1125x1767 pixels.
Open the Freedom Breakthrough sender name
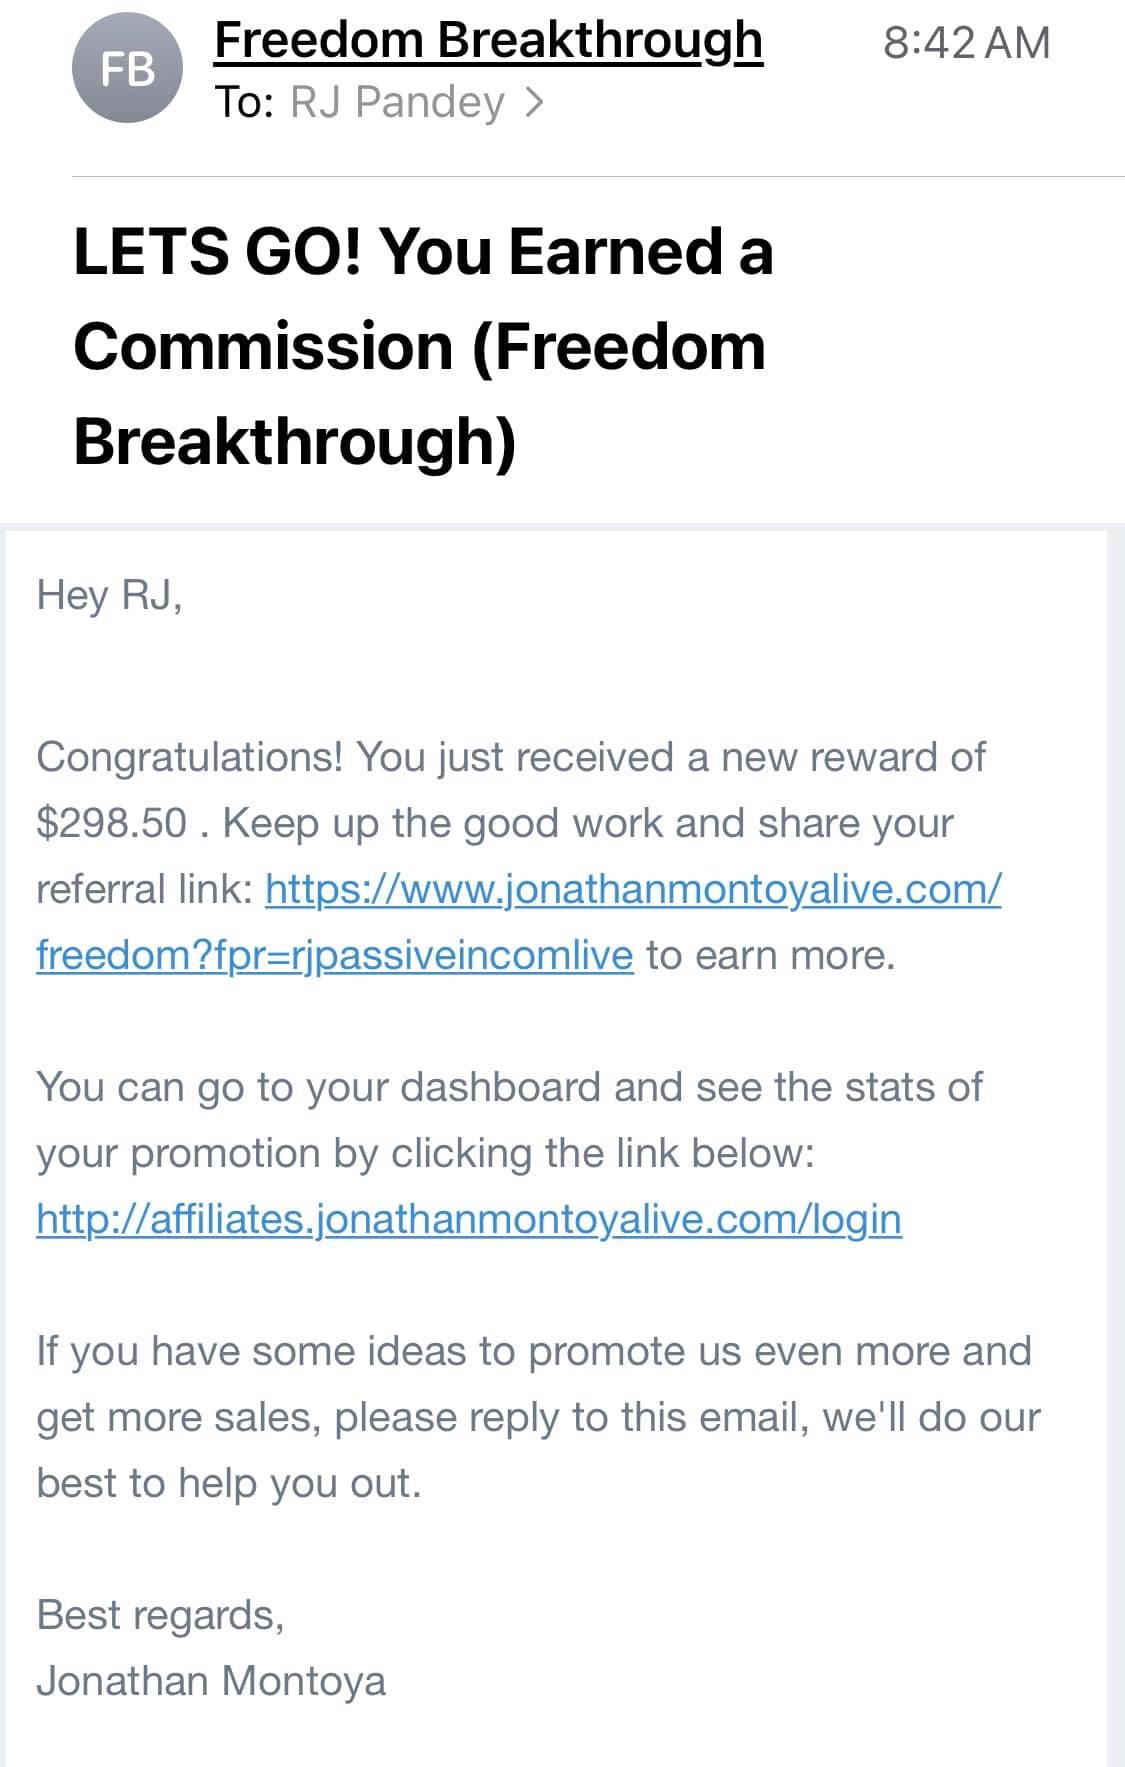(488, 41)
